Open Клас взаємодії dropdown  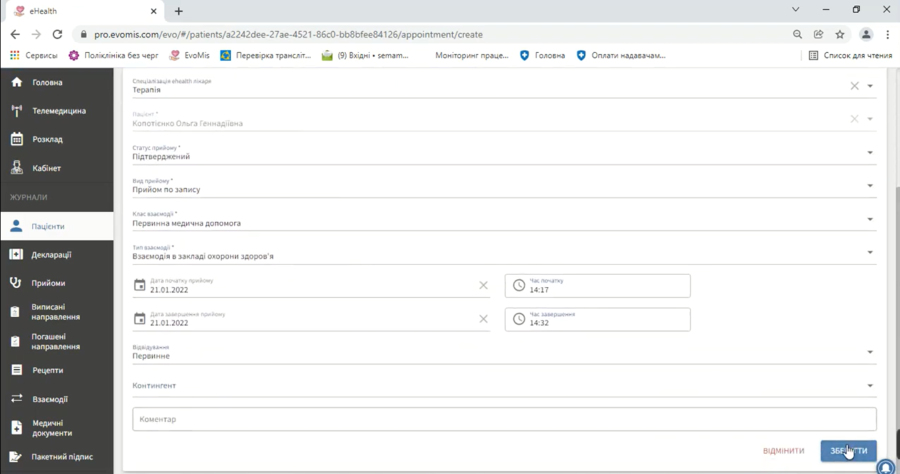pyautogui.click(x=504, y=219)
